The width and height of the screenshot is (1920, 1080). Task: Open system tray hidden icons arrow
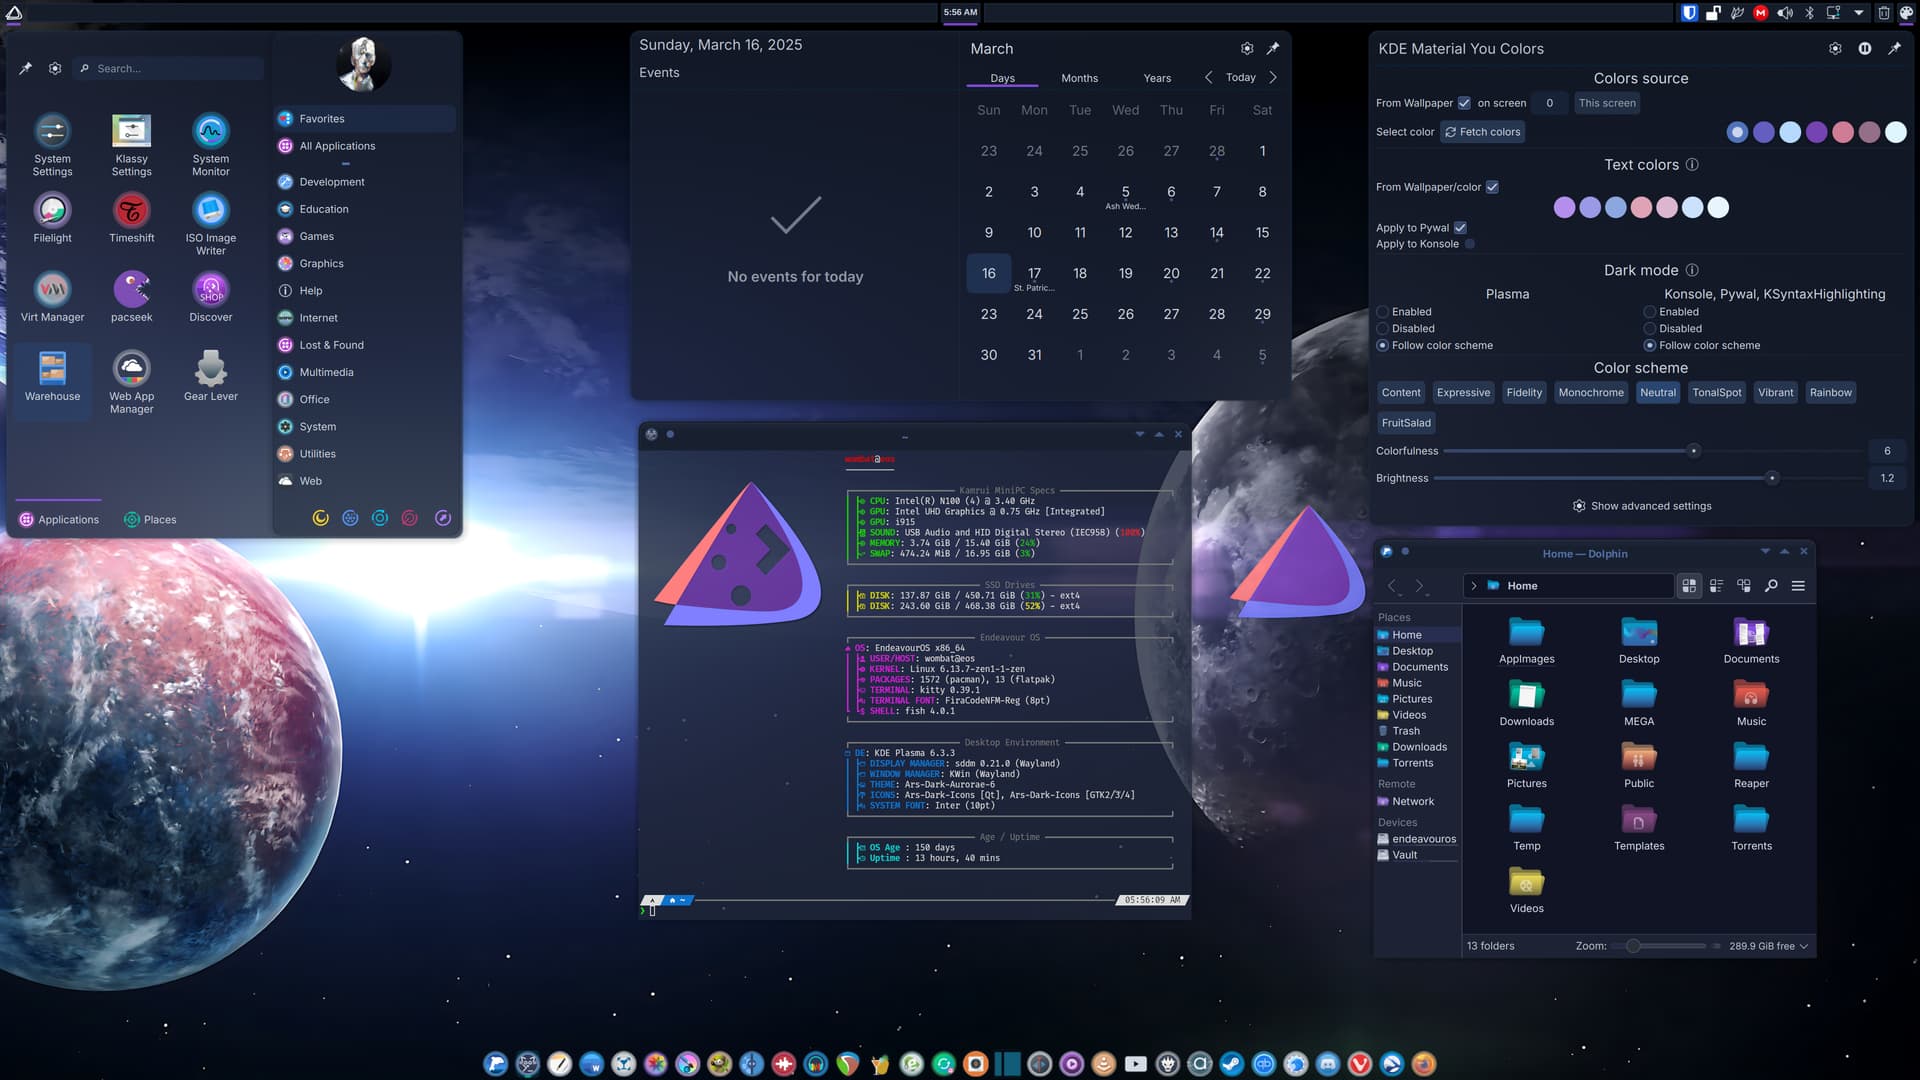[x=1859, y=13]
